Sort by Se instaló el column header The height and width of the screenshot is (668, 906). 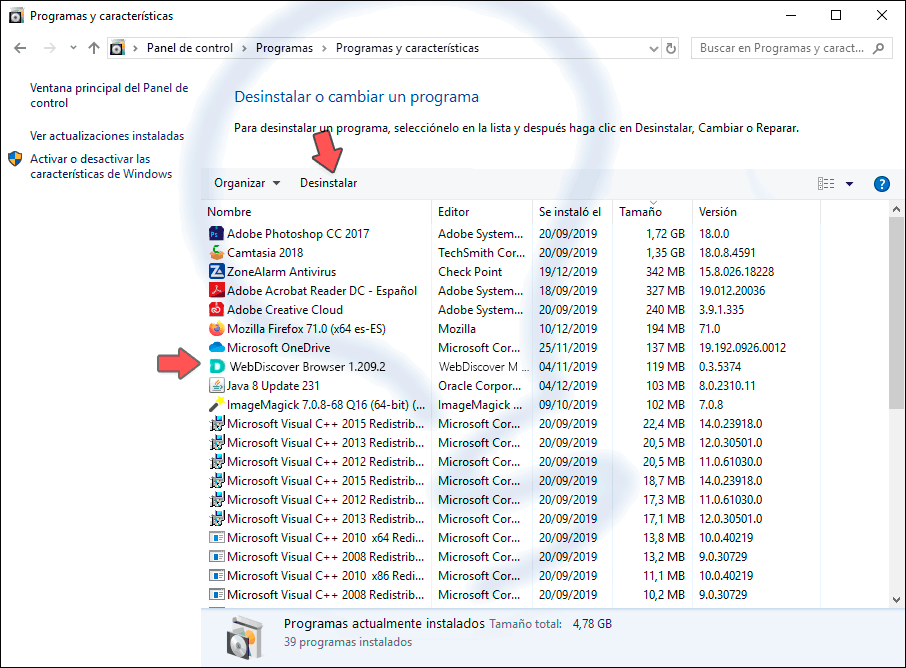[x=572, y=212]
